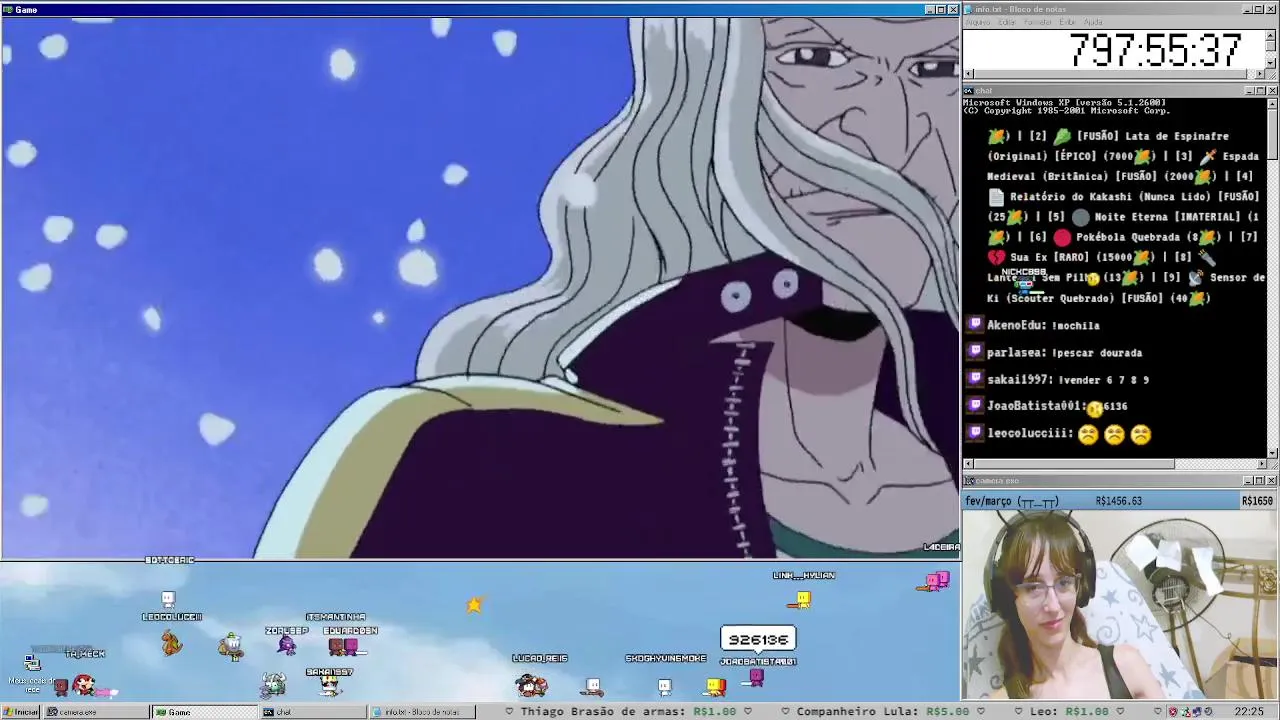The image size is (1280, 720).
Task: Click JOAOBATISTA001 pink avatar
Action: (756, 678)
